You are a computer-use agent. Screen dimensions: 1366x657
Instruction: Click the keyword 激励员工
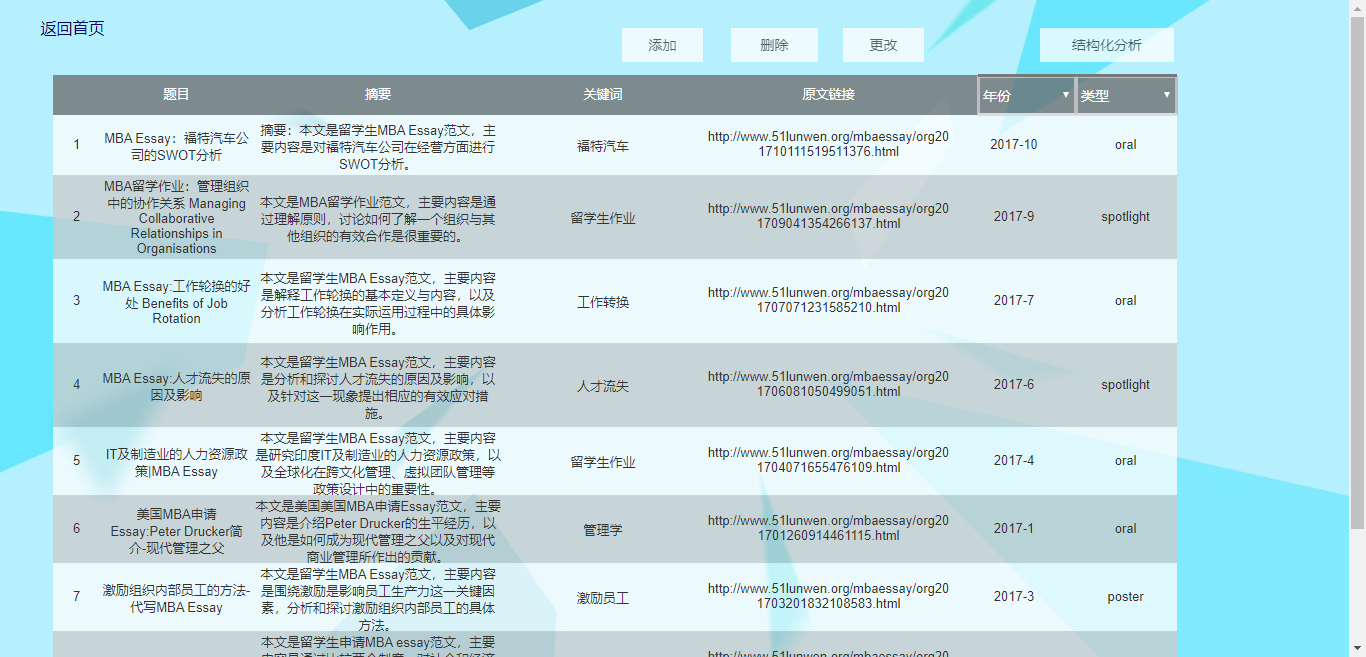coord(603,598)
